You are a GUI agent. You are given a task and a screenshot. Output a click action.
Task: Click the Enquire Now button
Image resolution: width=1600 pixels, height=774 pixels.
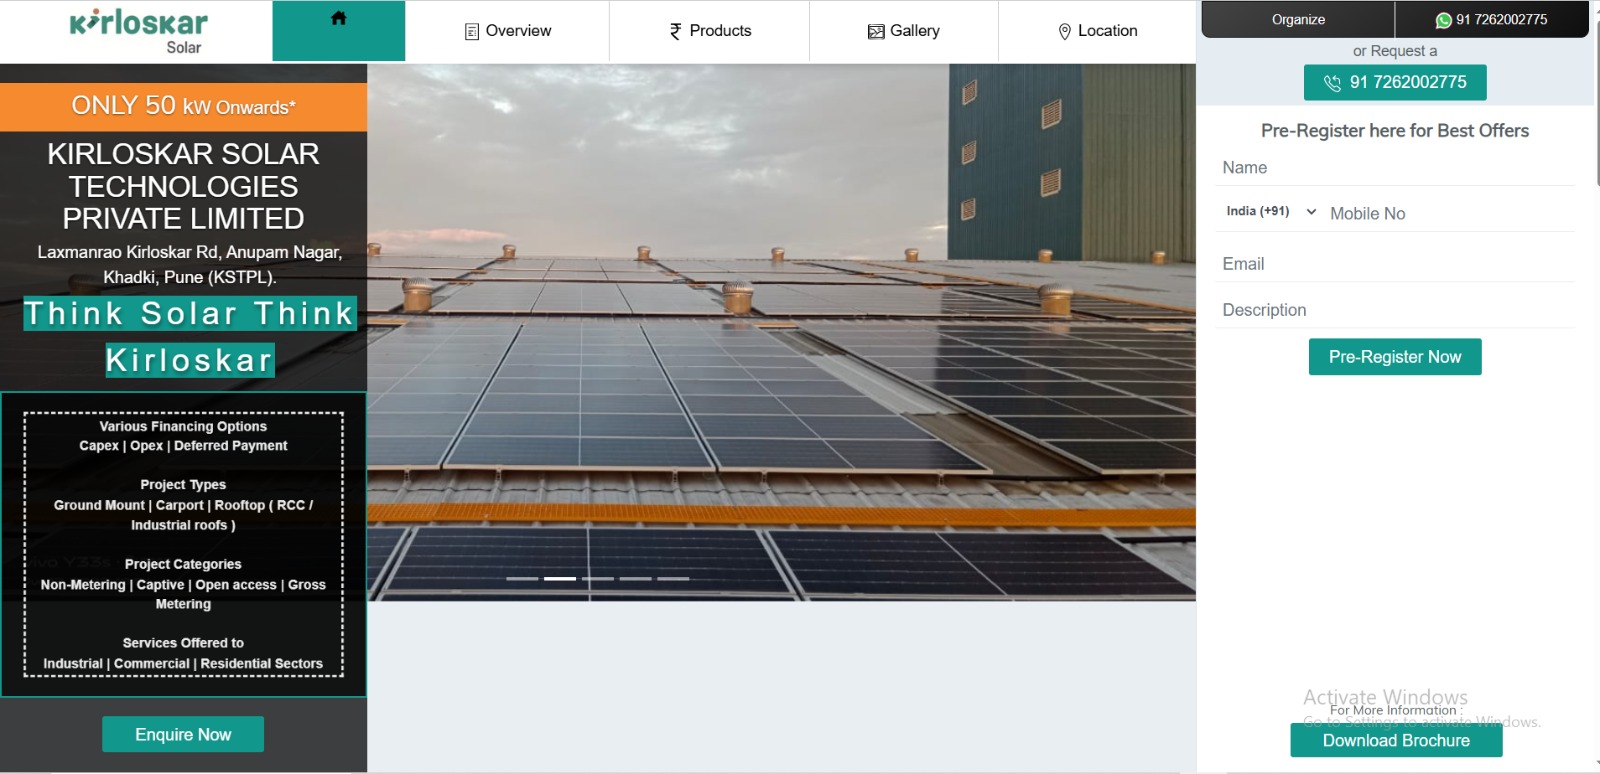coord(183,734)
